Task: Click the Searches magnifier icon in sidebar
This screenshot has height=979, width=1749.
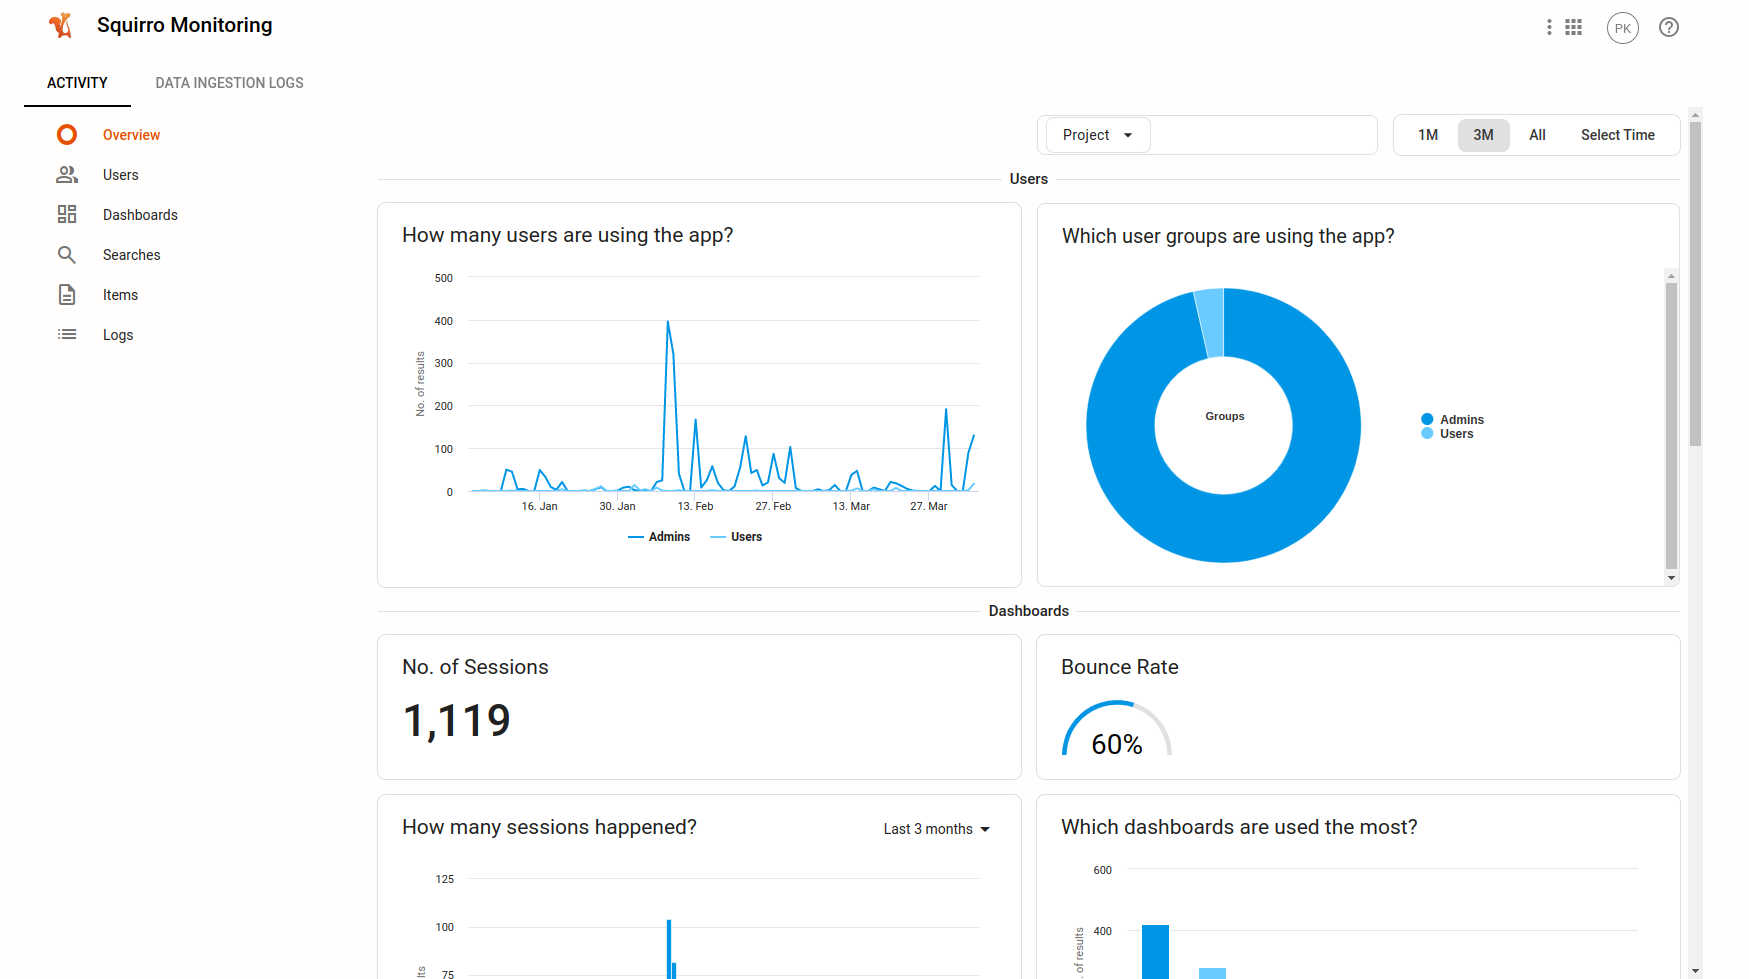Action: [x=67, y=254]
